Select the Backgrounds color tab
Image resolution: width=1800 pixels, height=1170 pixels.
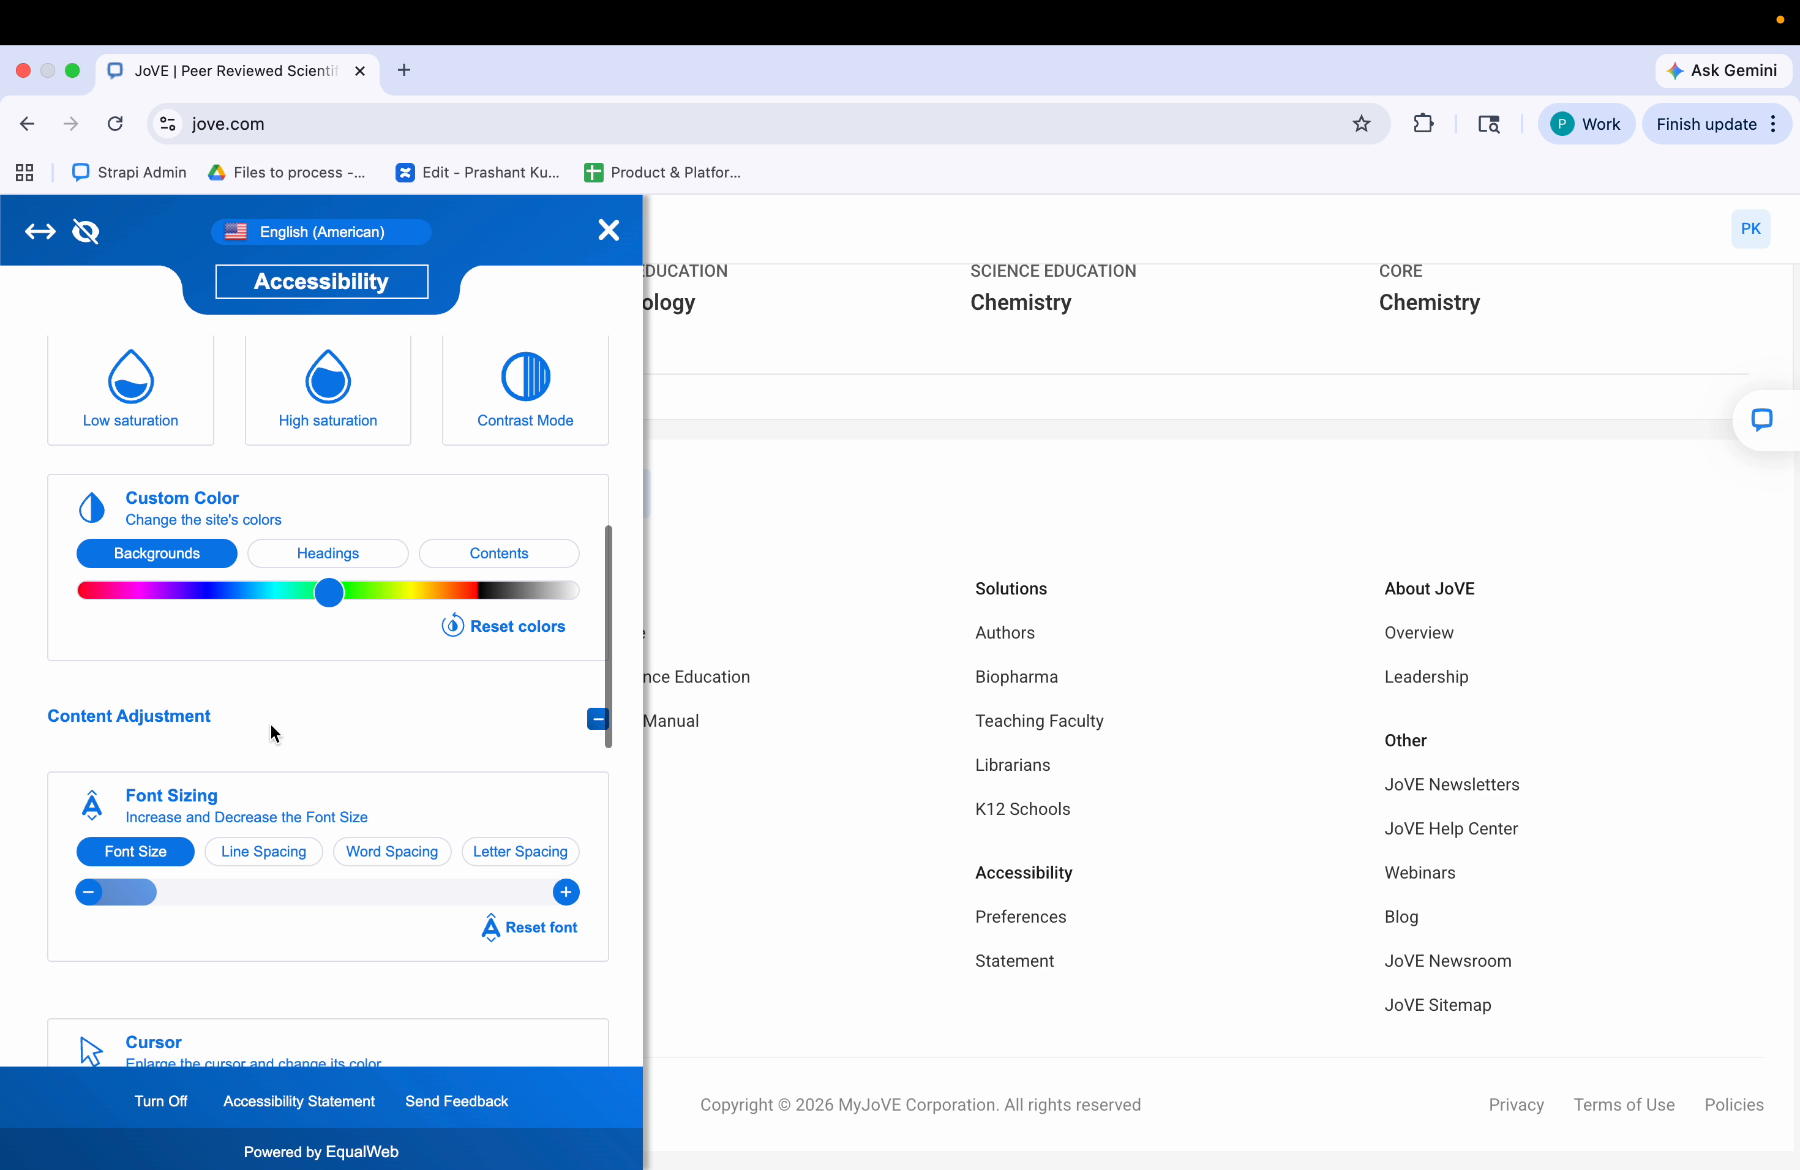coord(157,554)
